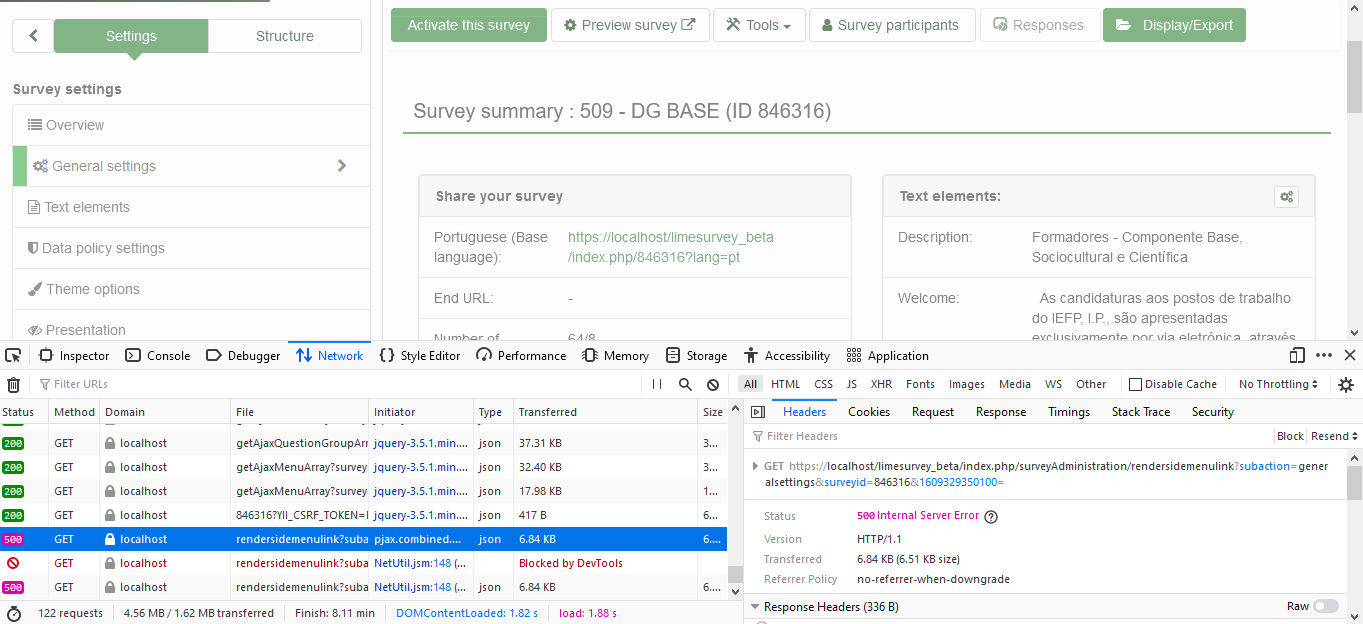
Task: Collapse the request details pane
Action: click(758, 412)
